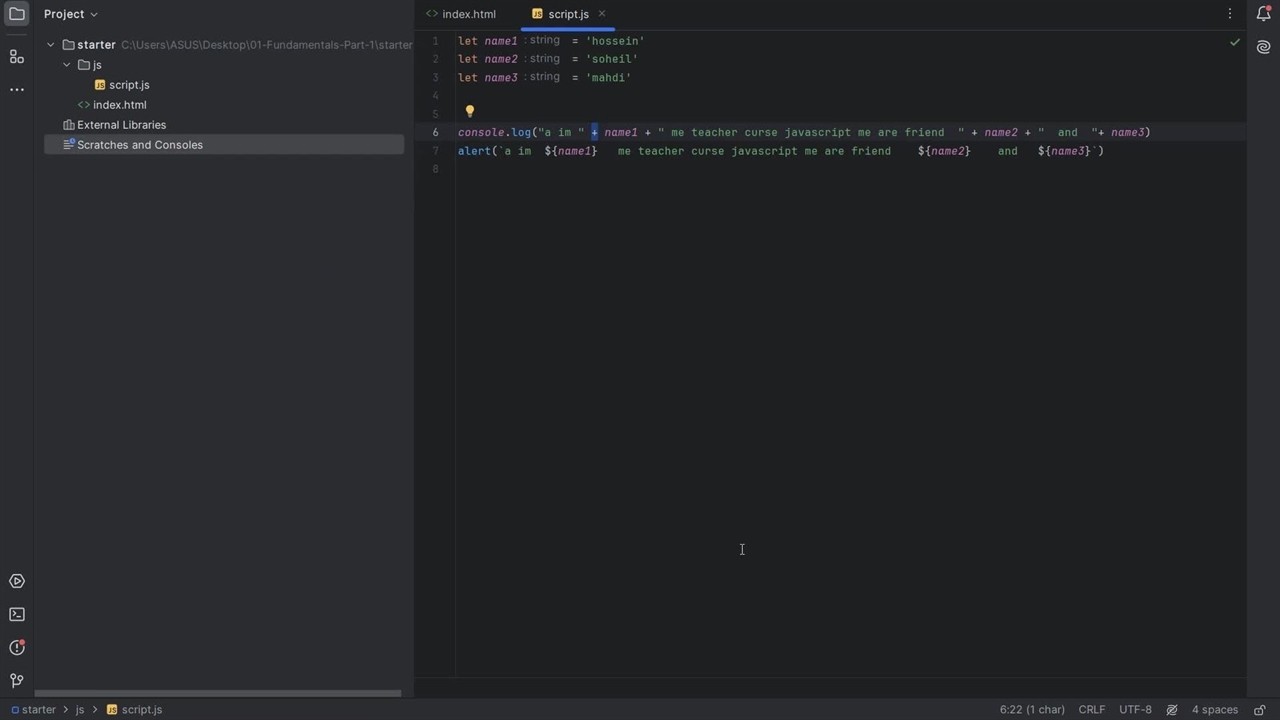
Task: Click the UTF-8 encoding button
Action: (x=1135, y=710)
